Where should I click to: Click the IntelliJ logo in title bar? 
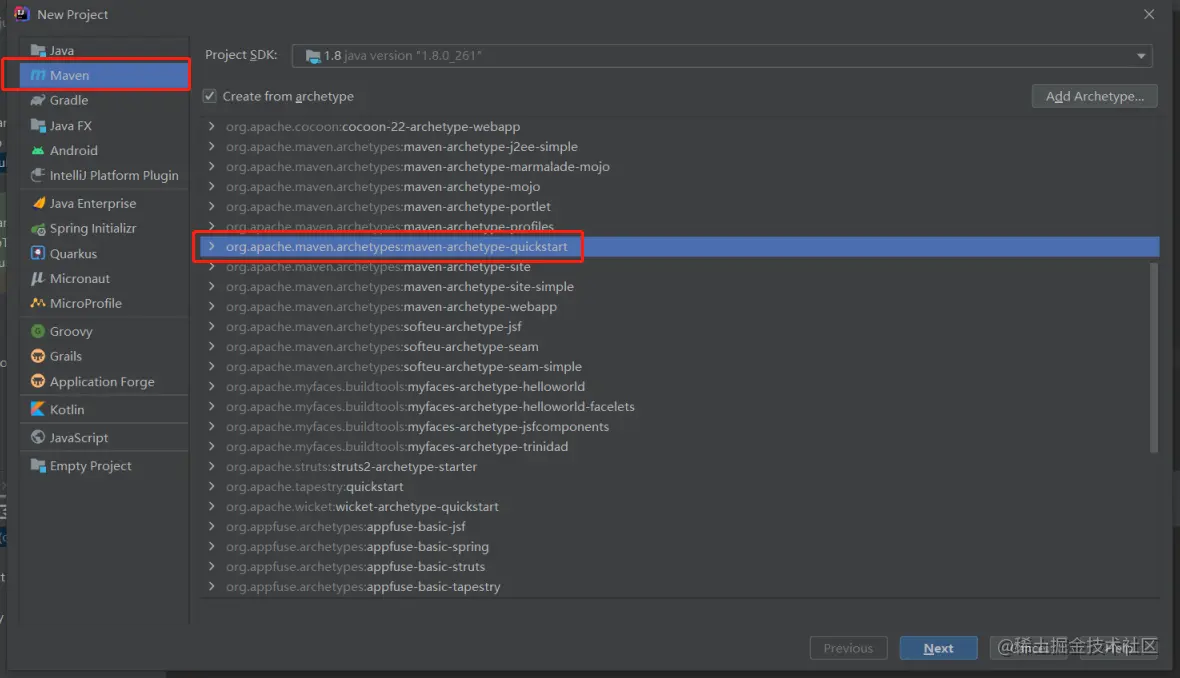click(21, 14)
